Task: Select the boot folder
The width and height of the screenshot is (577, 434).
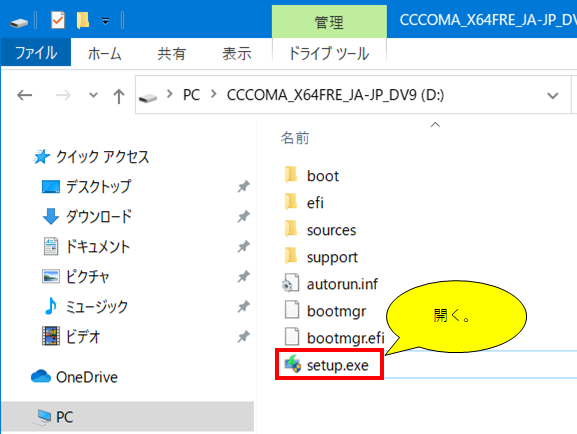Action: tap(323, 176)
